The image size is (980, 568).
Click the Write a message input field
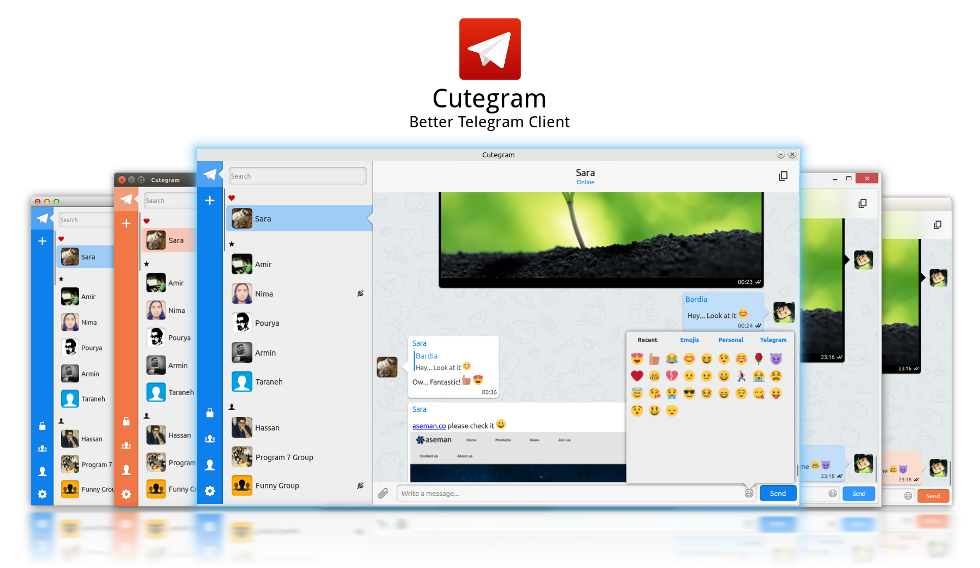pyautogui.click(x=569, y=494)
